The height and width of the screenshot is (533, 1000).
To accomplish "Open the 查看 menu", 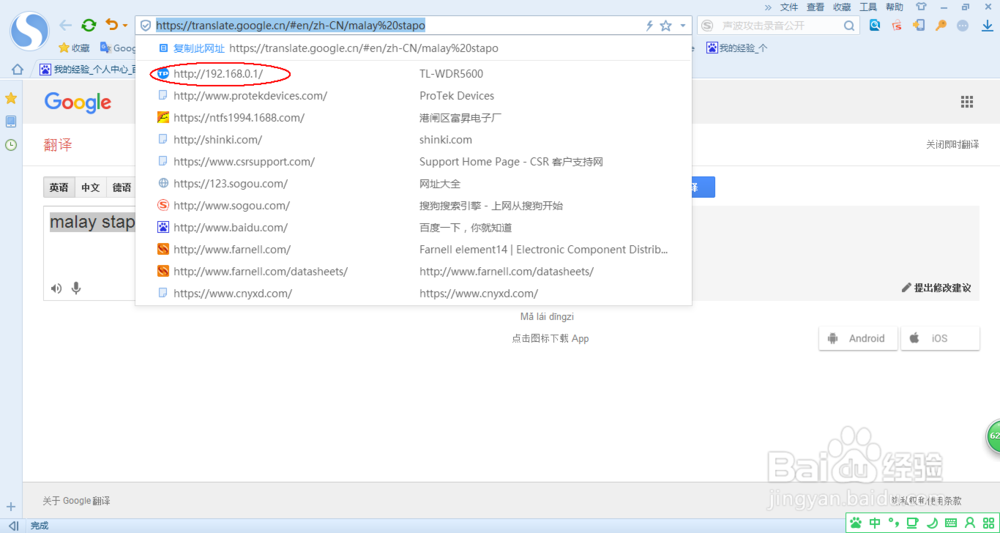I will (x=815, y=7).
